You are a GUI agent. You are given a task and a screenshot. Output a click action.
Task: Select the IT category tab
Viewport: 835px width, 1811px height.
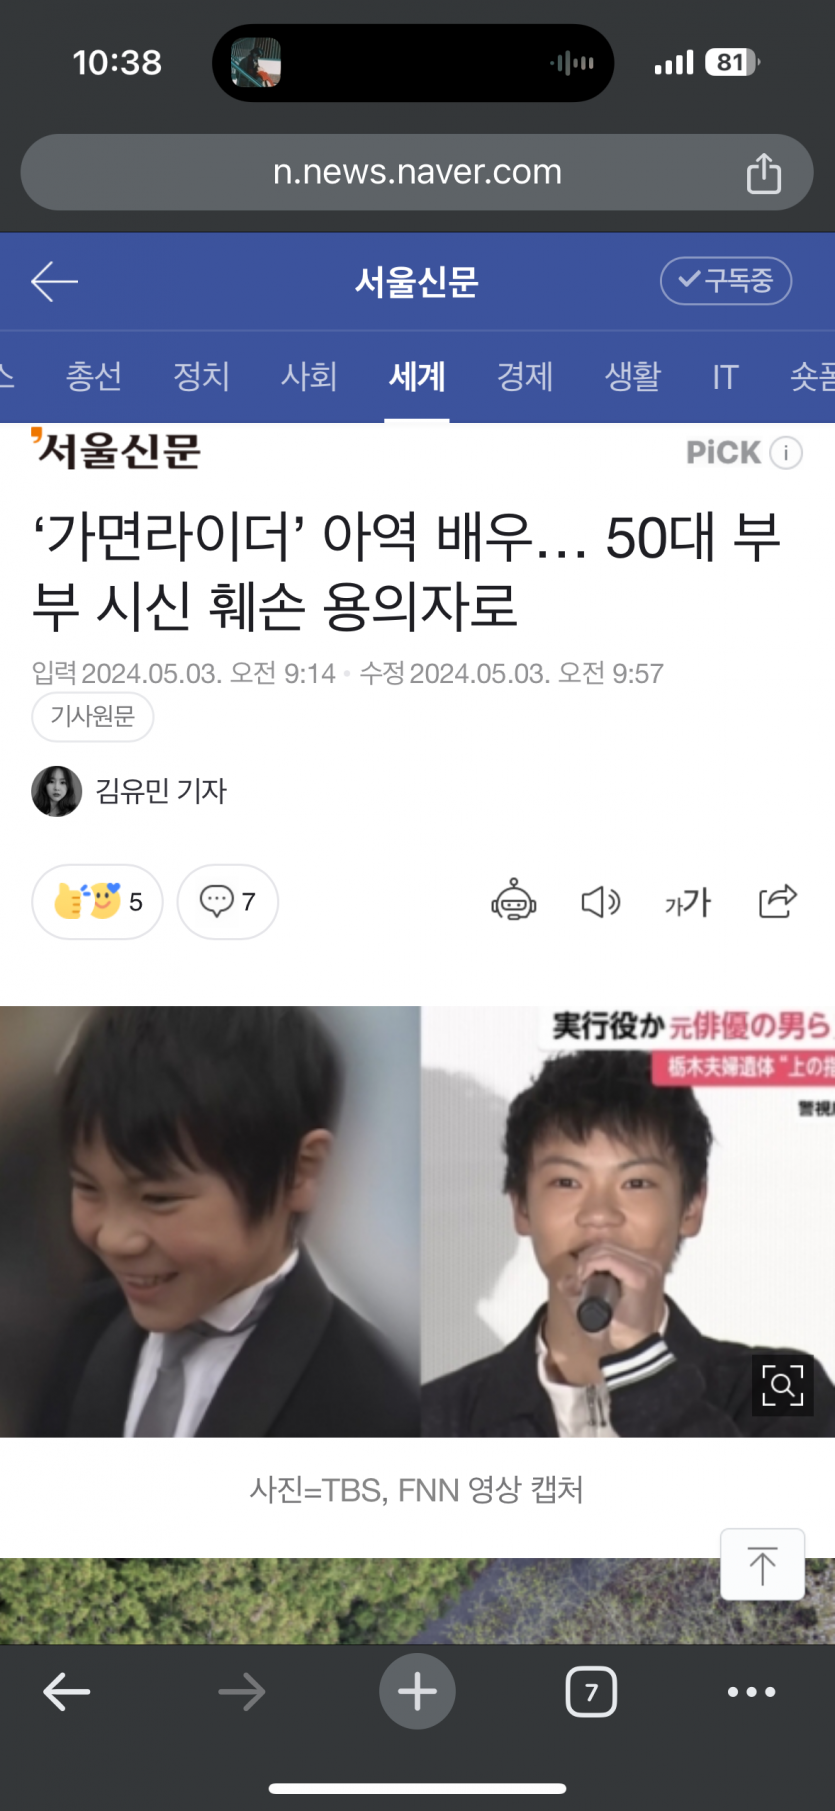tap(725, 376)
